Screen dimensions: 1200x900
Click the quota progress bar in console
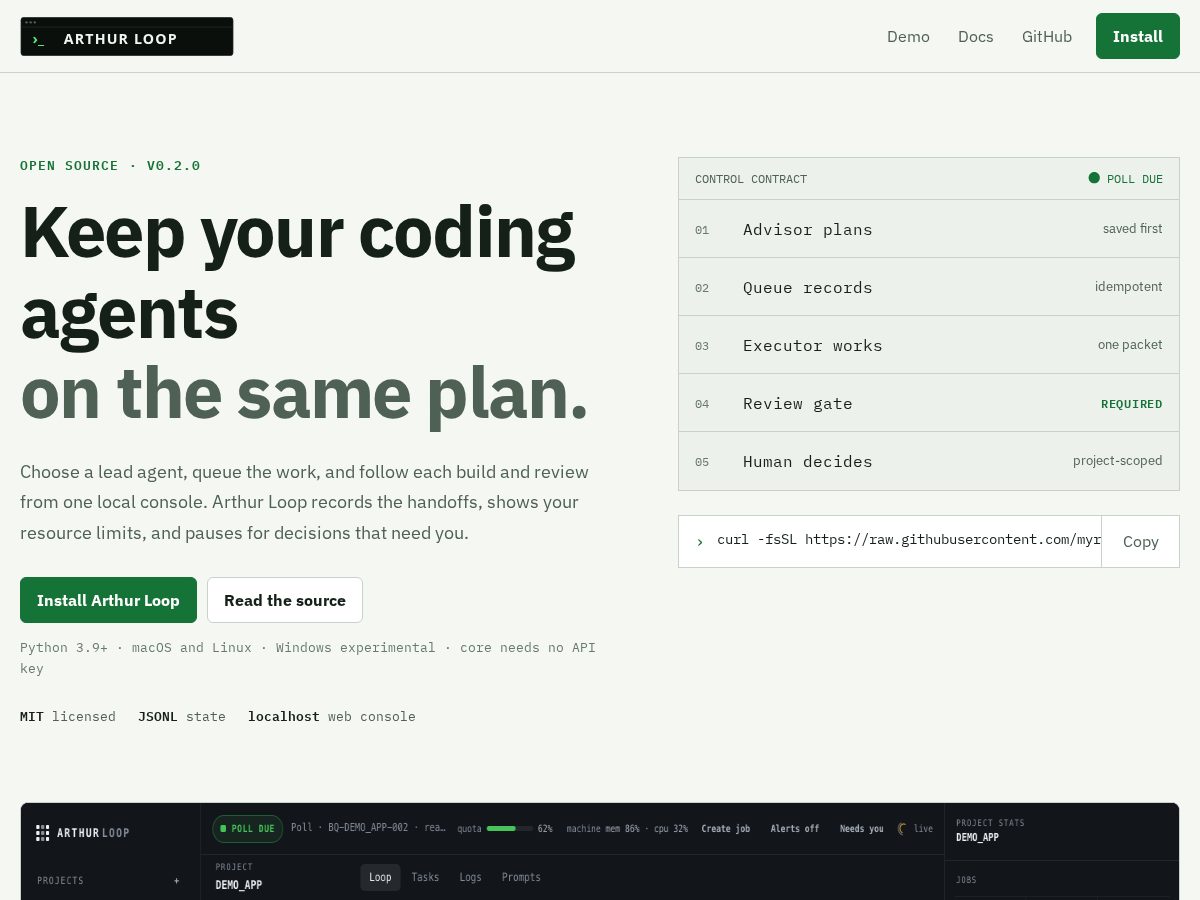[510, 829]
